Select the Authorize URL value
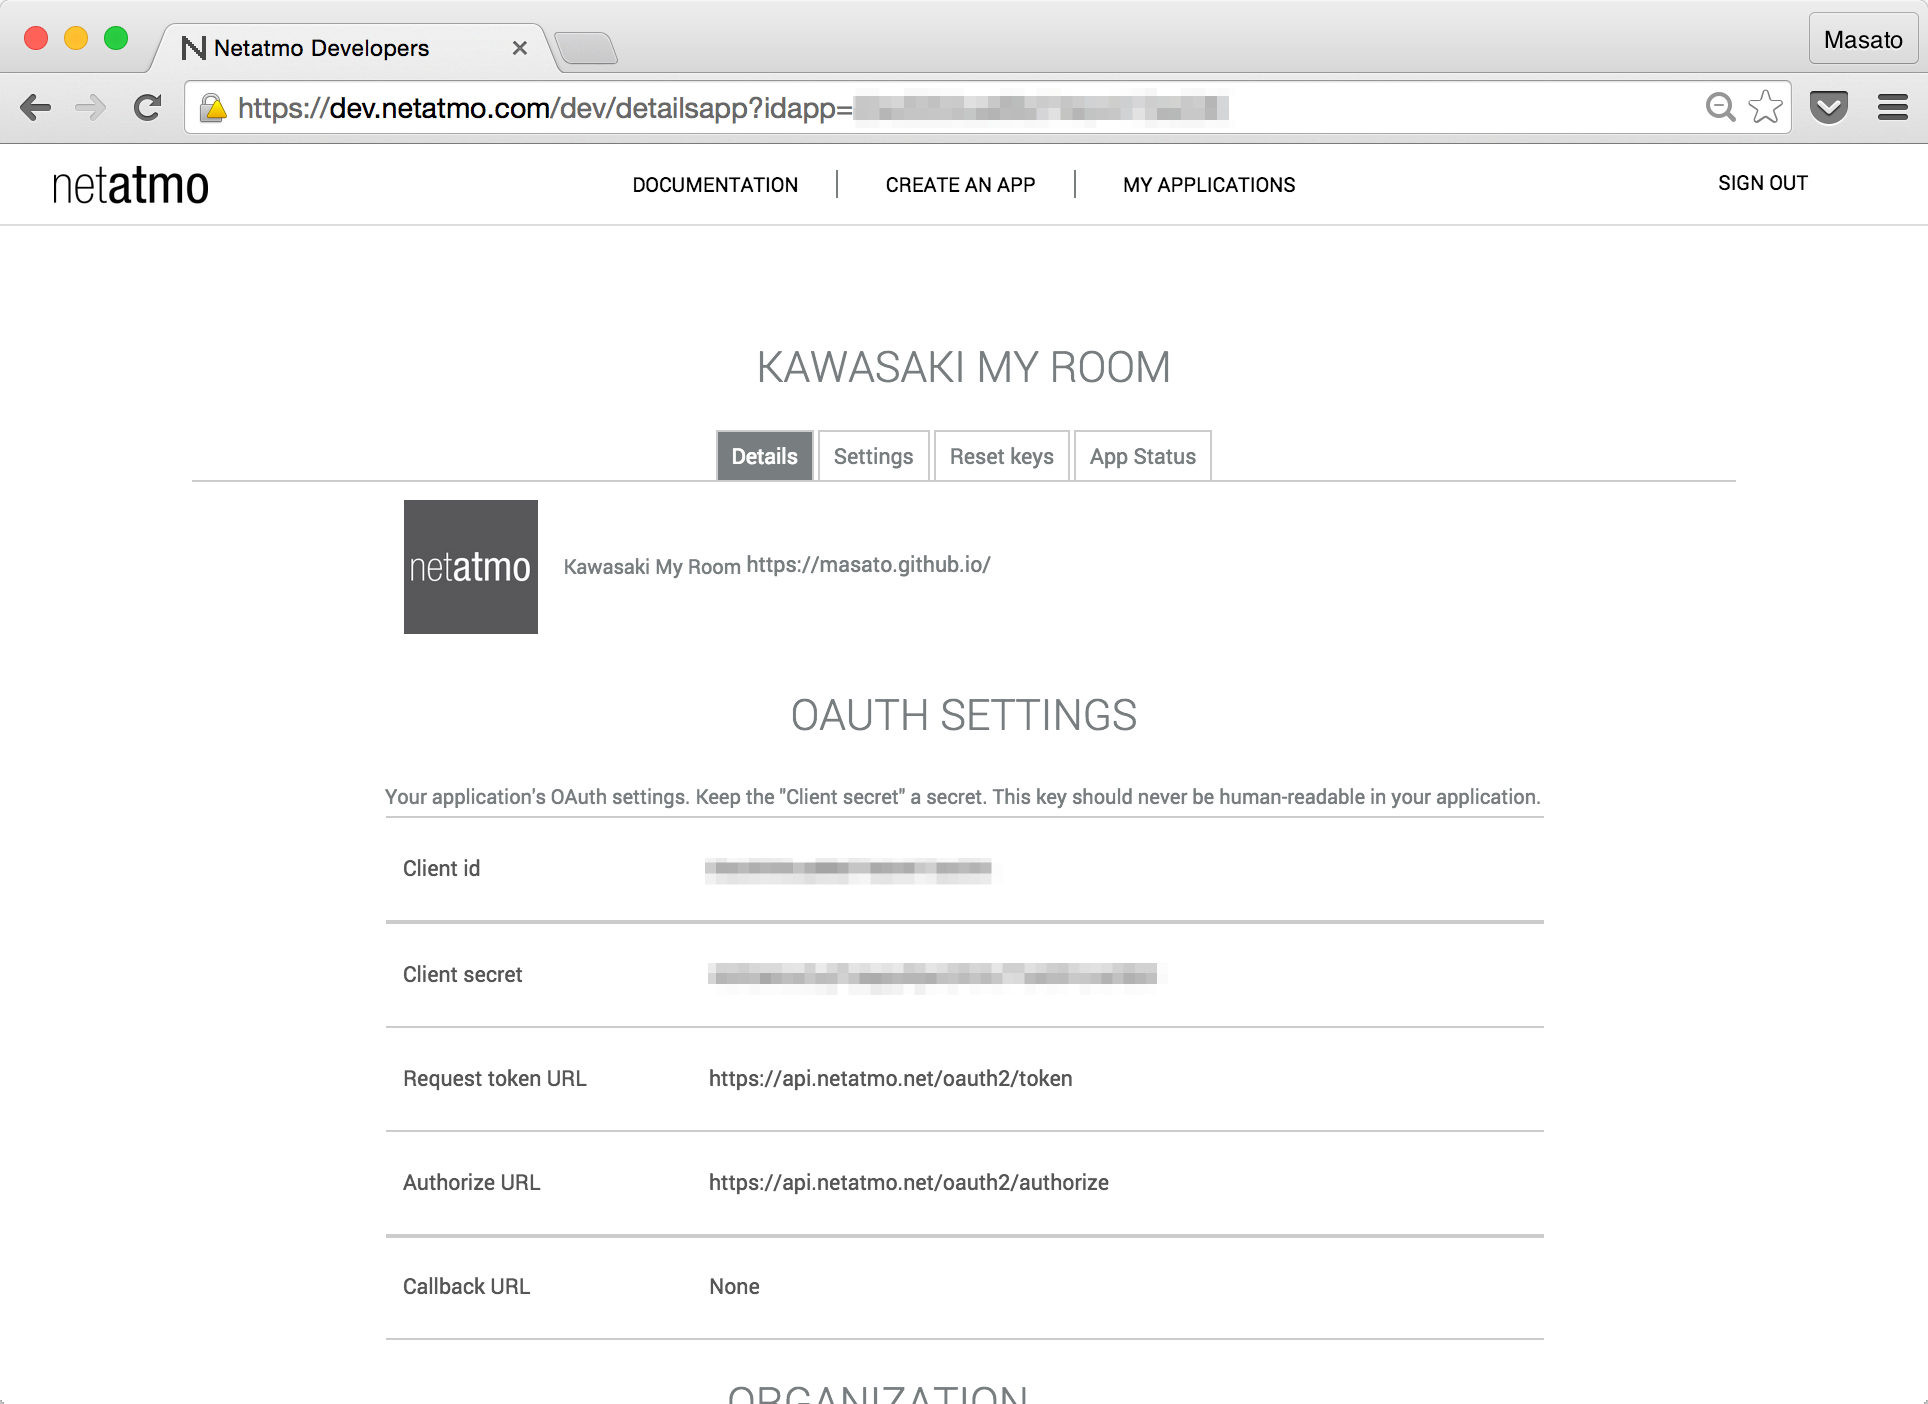1928x1404 pixels. coord(909,1183)
